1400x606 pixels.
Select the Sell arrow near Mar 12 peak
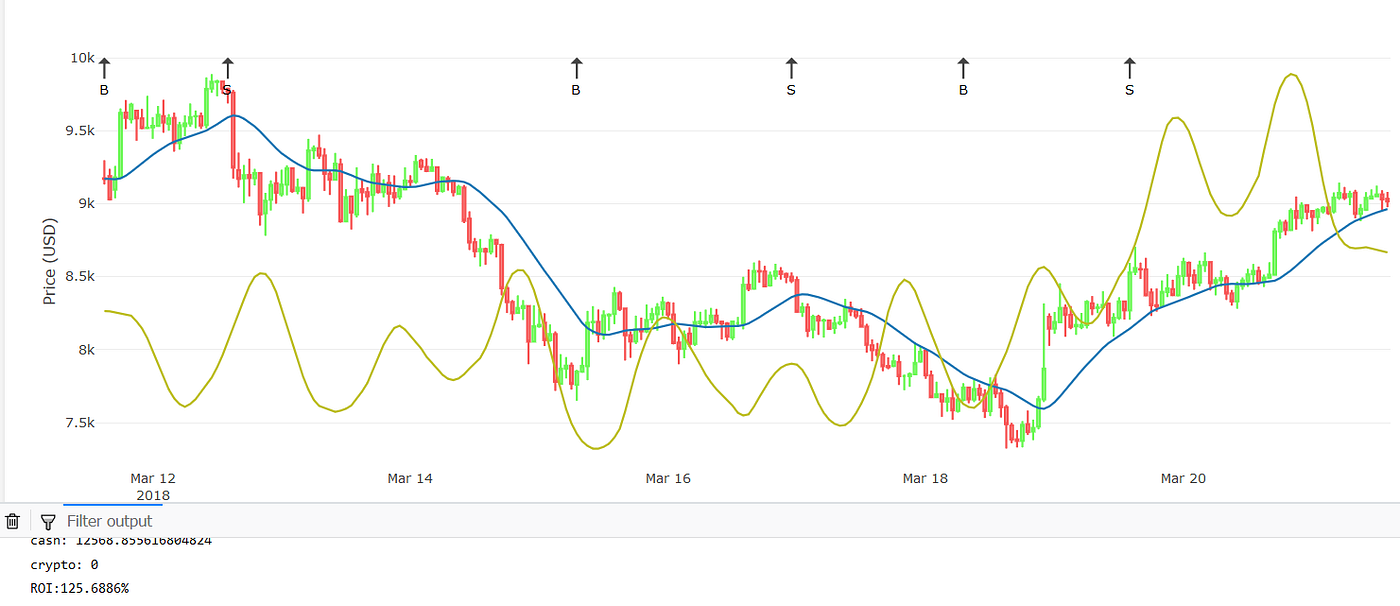pos(227,70)
